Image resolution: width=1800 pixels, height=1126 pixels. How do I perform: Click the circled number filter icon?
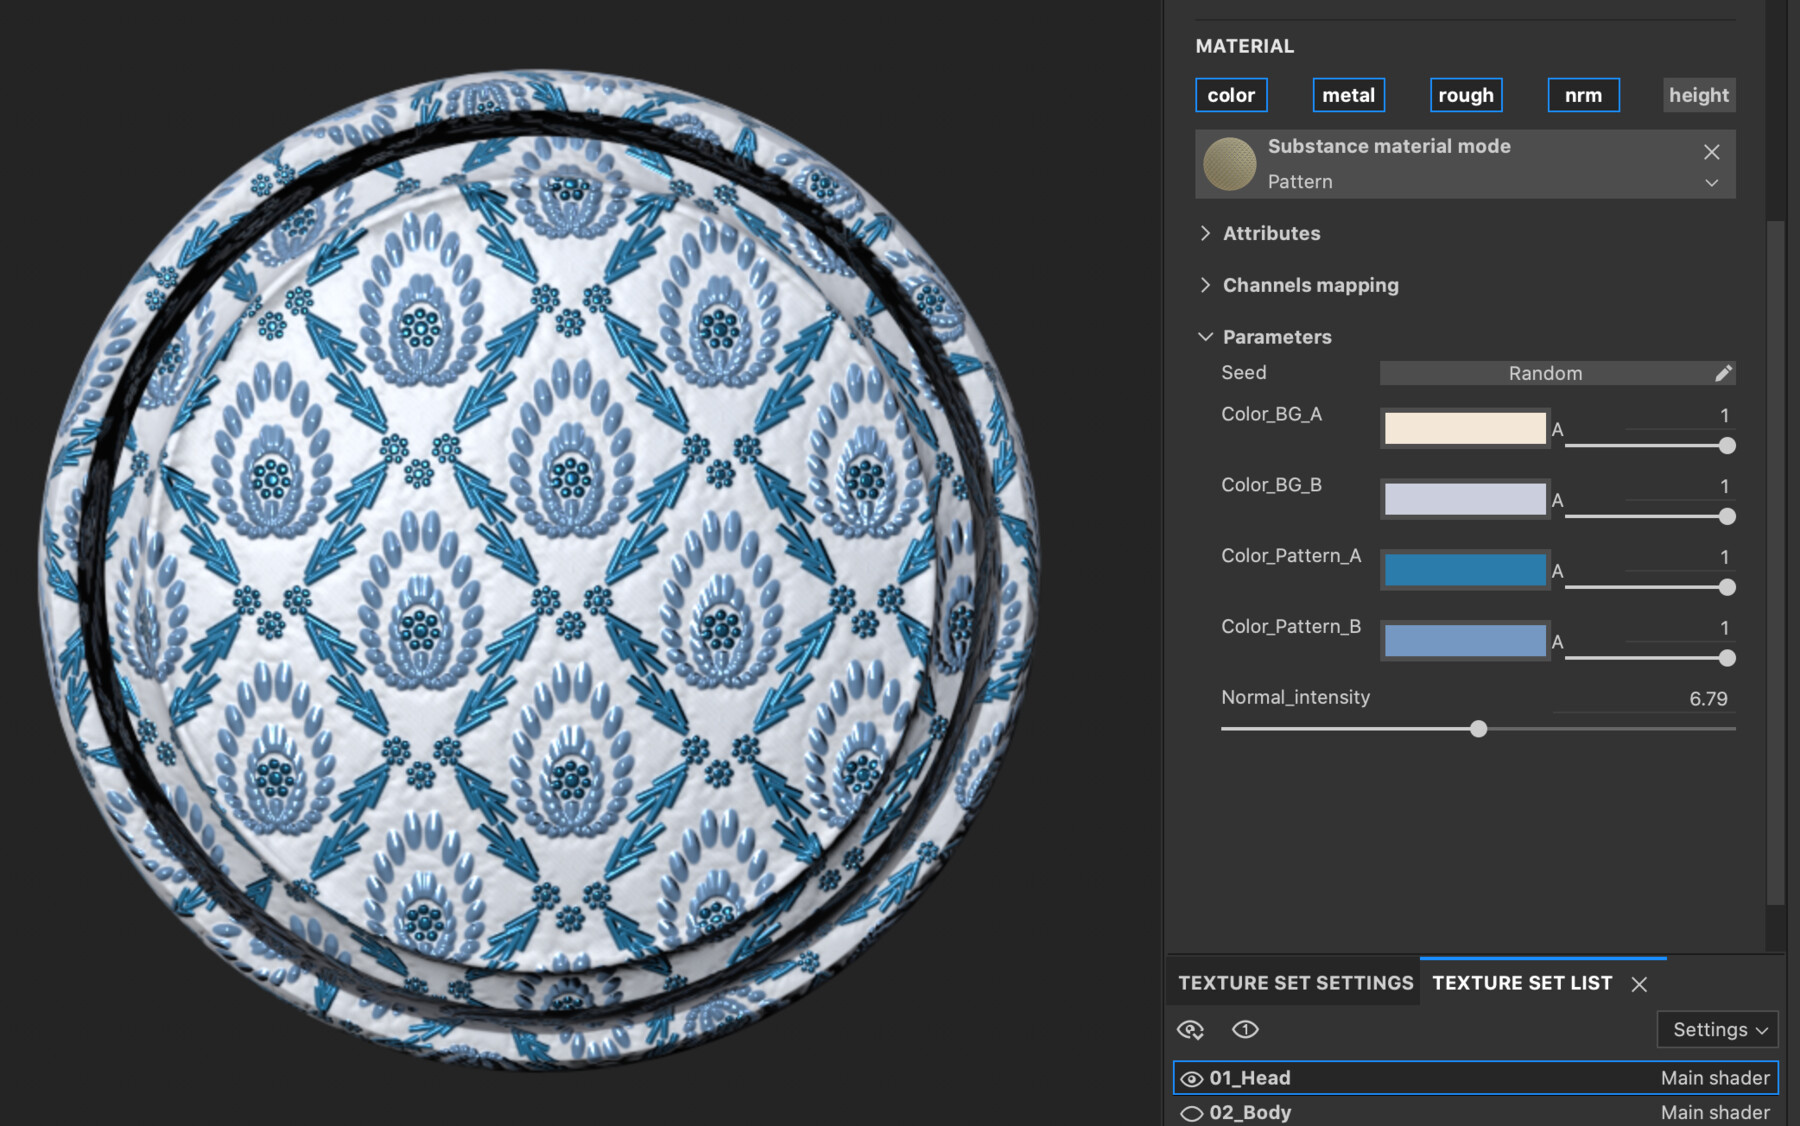click(x=1245, y=1029)
